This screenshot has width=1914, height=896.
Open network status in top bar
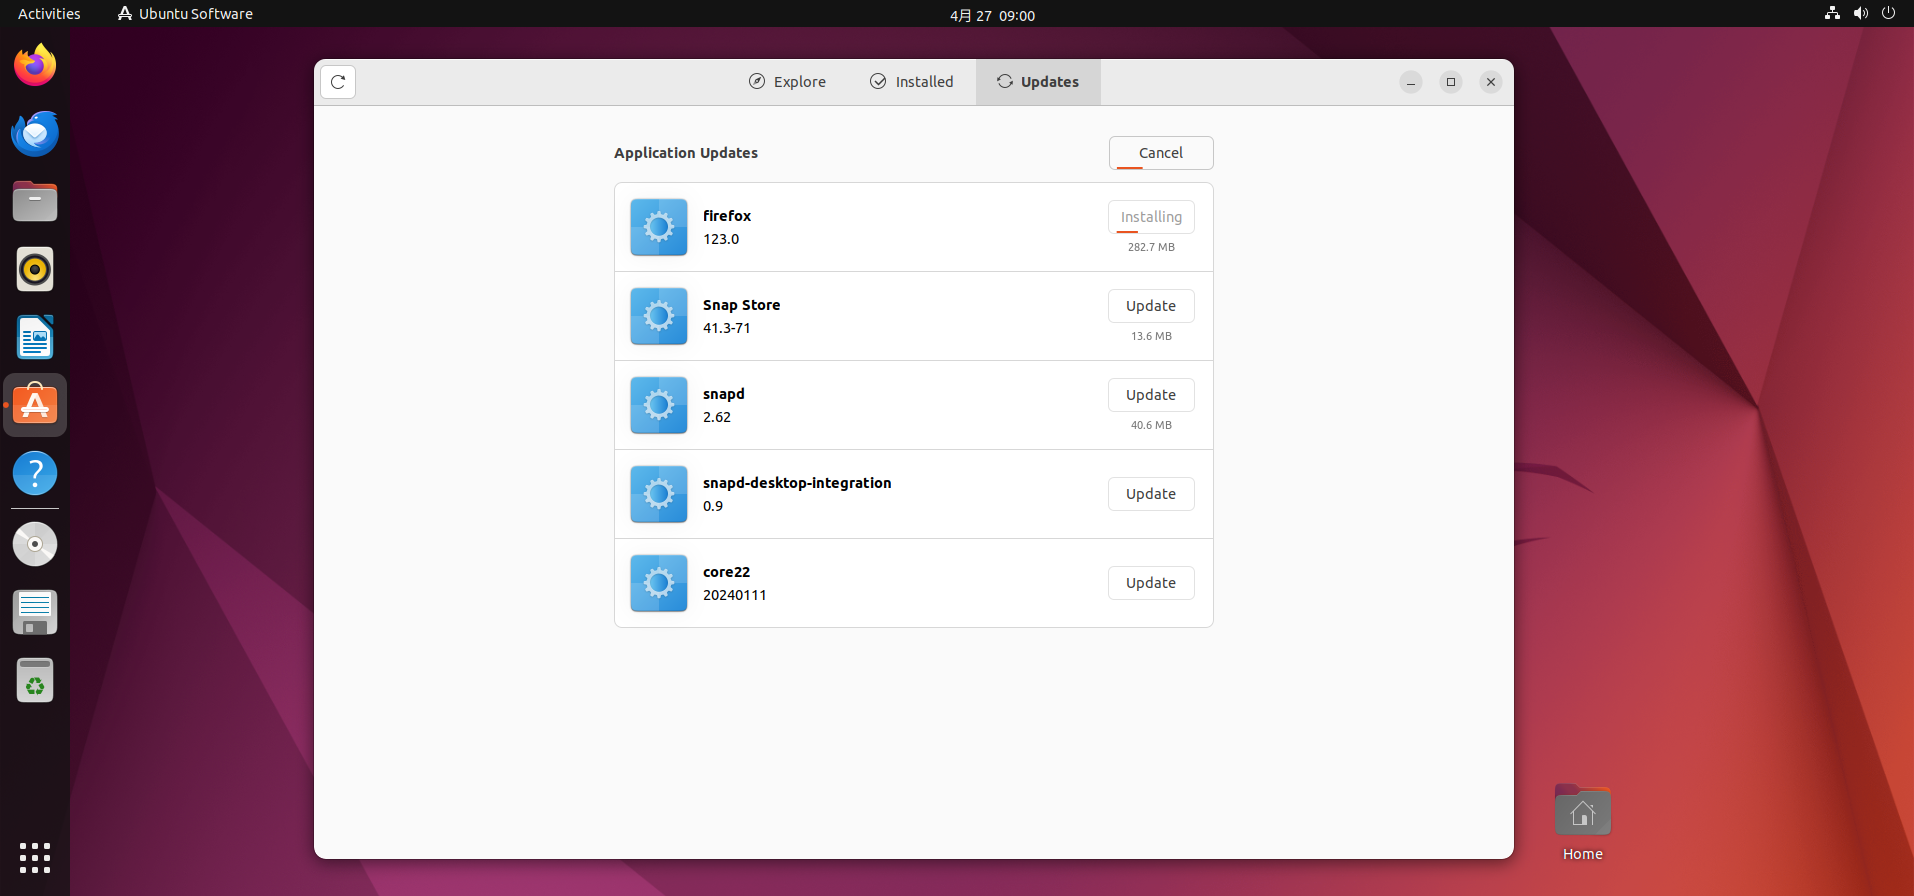(1832, 13)
